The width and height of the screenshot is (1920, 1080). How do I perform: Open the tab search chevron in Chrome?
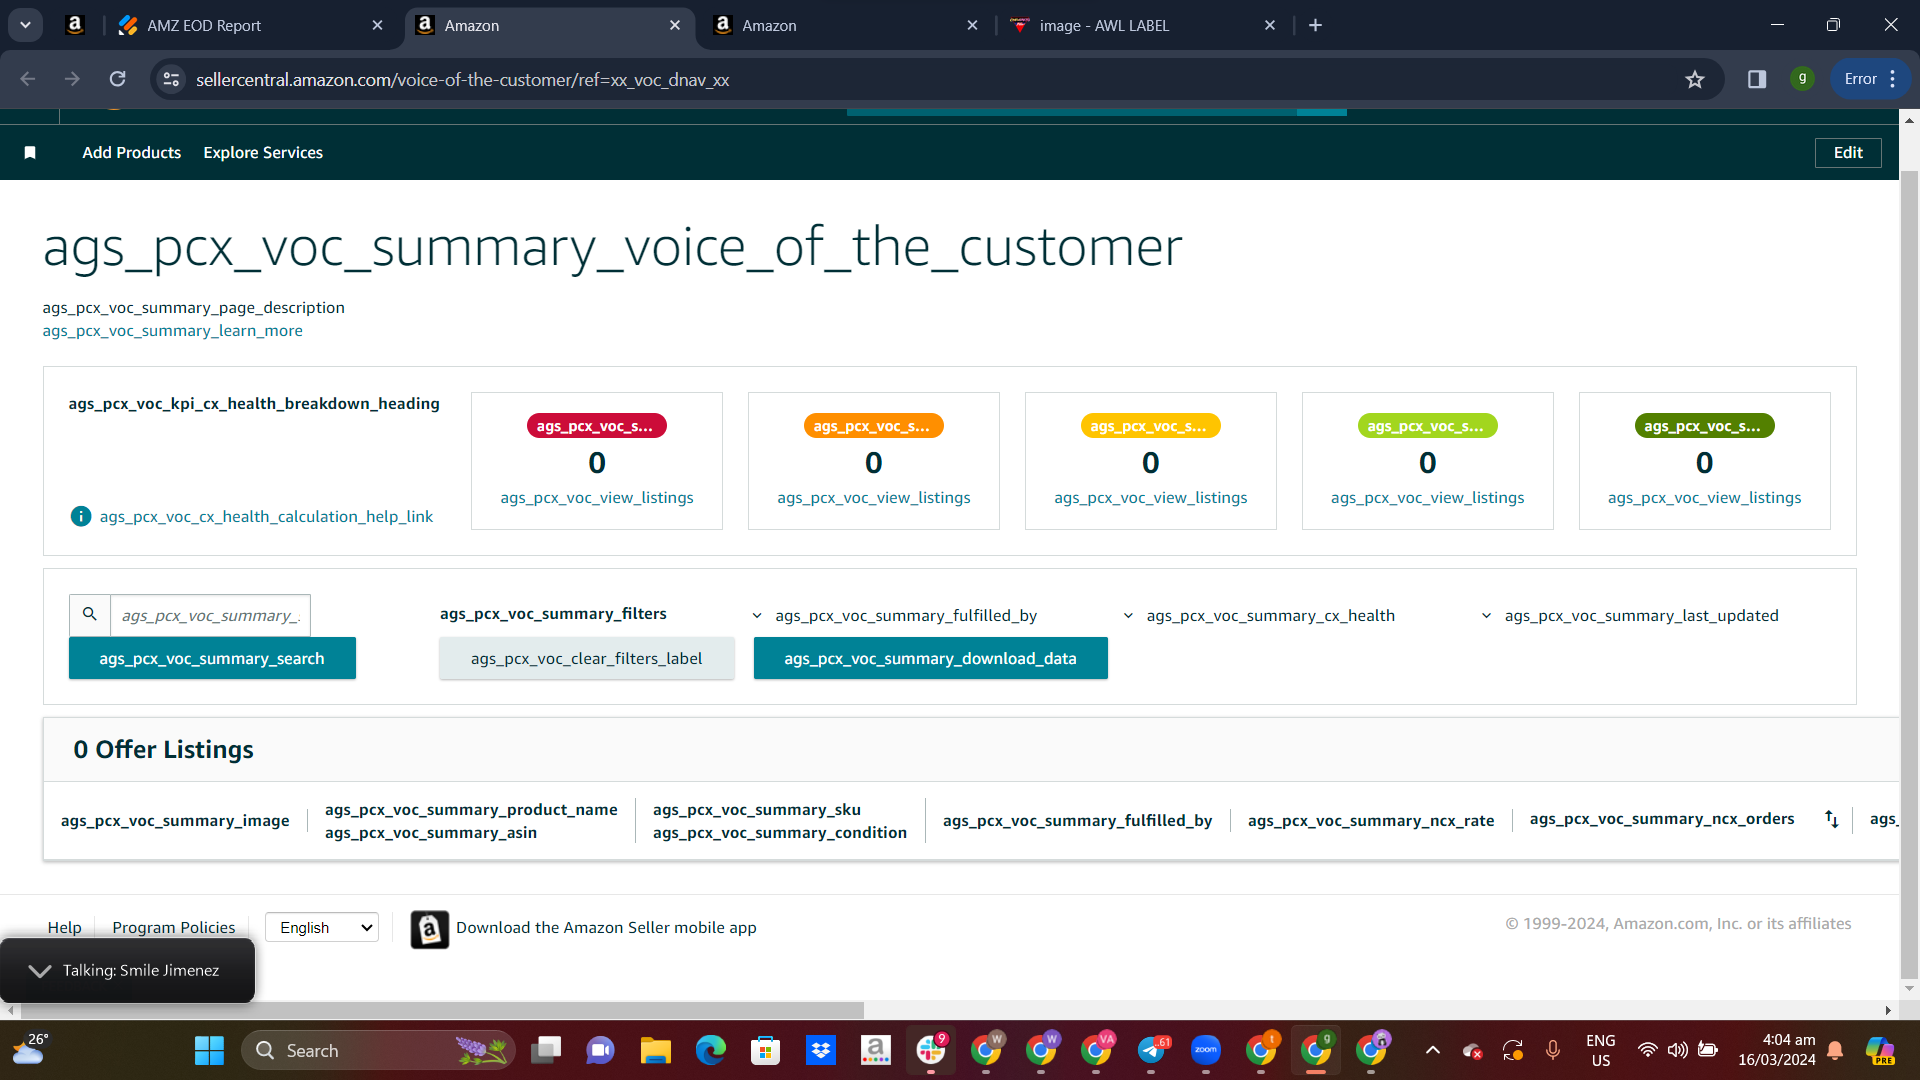tap(25, 25)
